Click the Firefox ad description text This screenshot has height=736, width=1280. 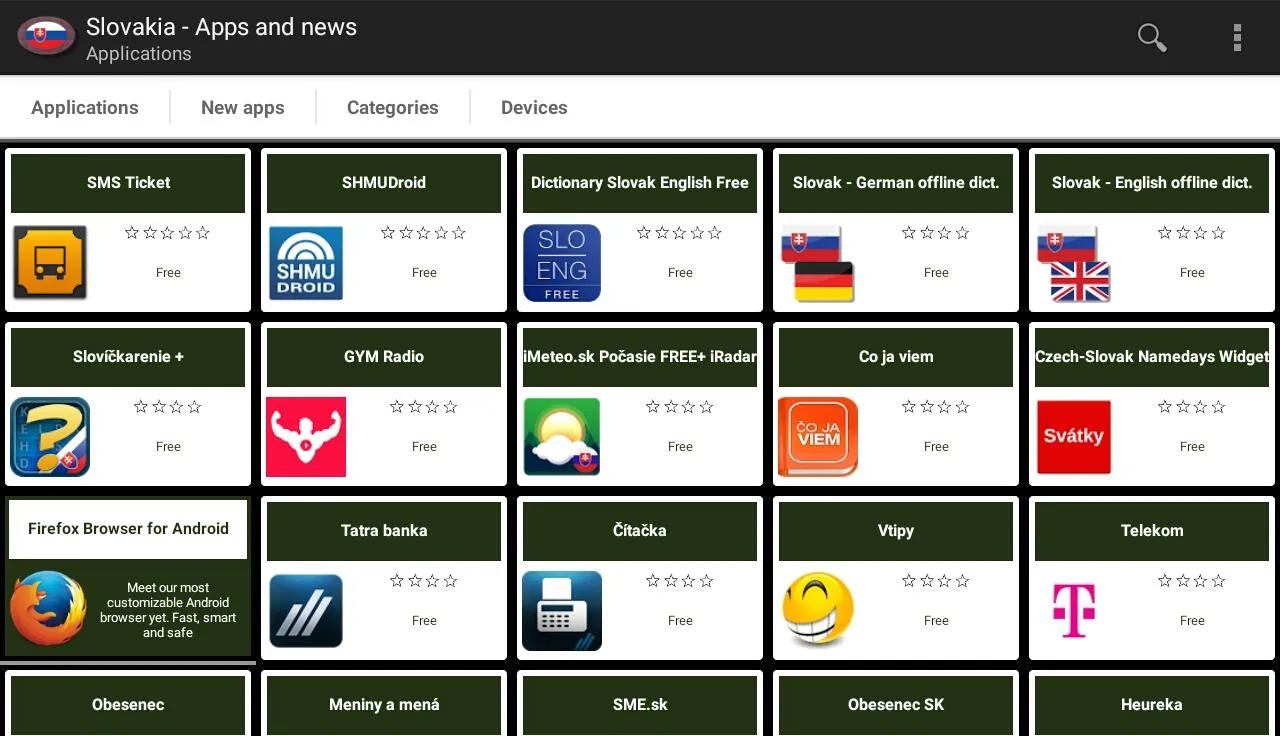tap(168, 610)
